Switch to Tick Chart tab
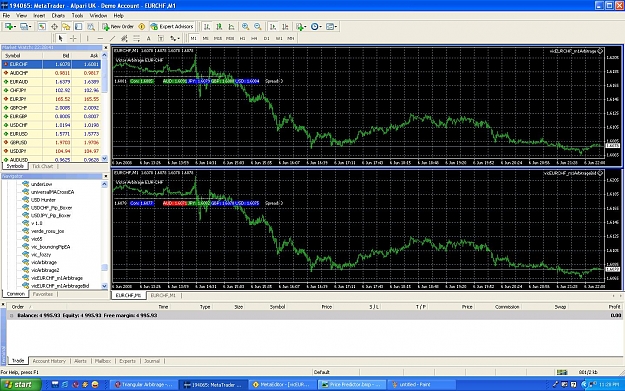 click(42, 166)
